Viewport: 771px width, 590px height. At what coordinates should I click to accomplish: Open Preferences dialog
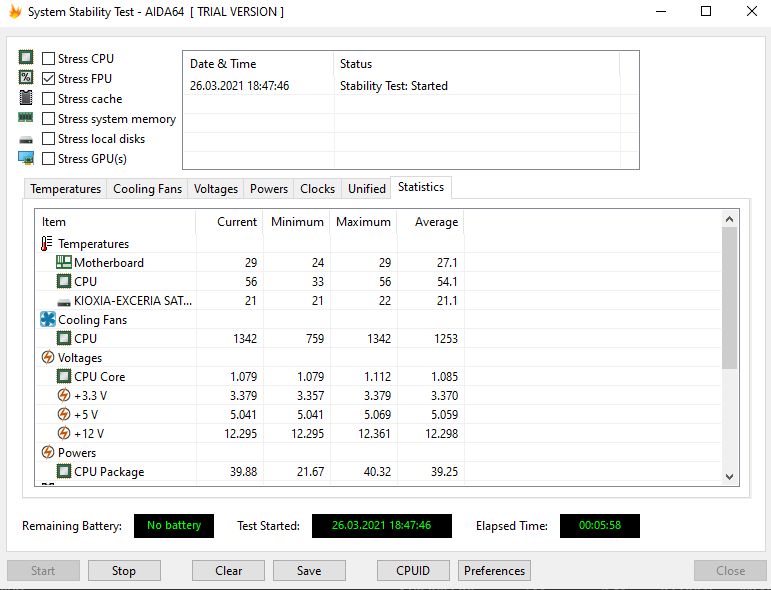(494, 570)
